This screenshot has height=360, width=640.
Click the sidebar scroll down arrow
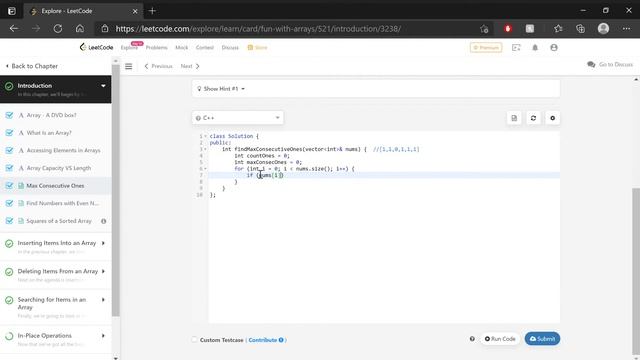(x=116, y=358)
